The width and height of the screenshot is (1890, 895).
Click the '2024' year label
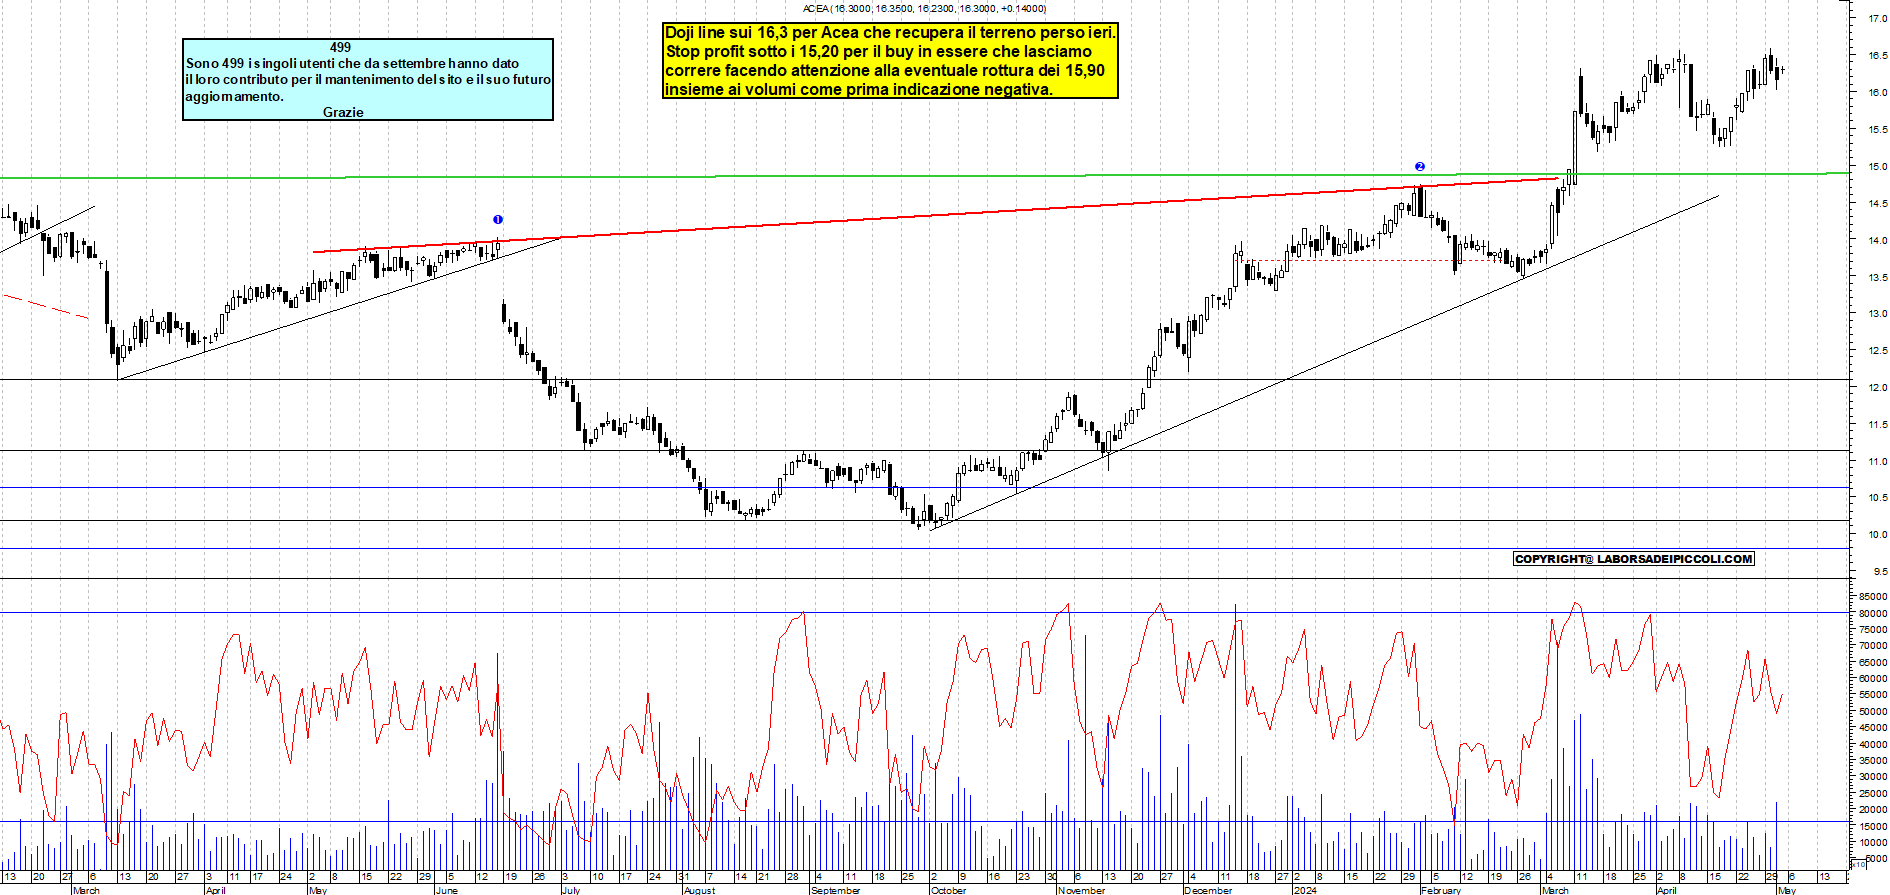[1305, 890]
